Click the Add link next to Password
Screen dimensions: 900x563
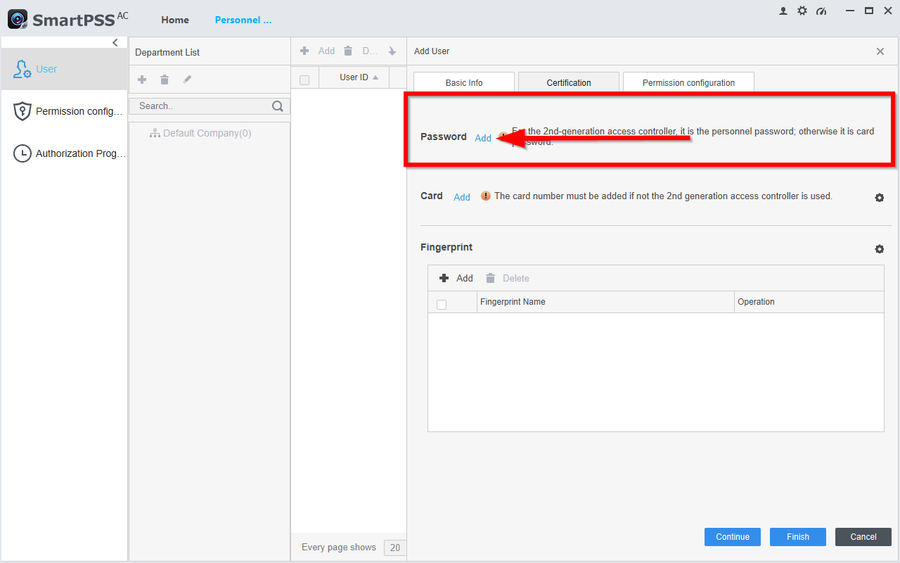click(x=483, y=138)
